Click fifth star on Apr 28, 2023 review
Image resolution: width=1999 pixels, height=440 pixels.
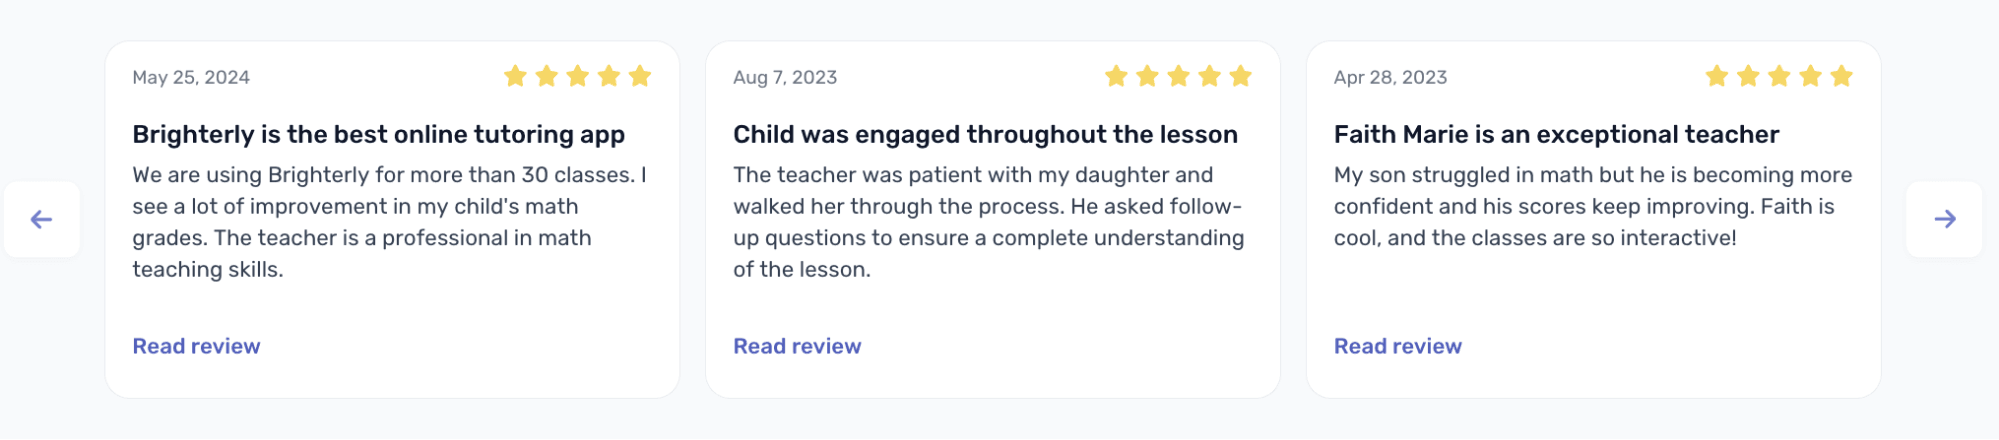click(x=1842, y=76)
